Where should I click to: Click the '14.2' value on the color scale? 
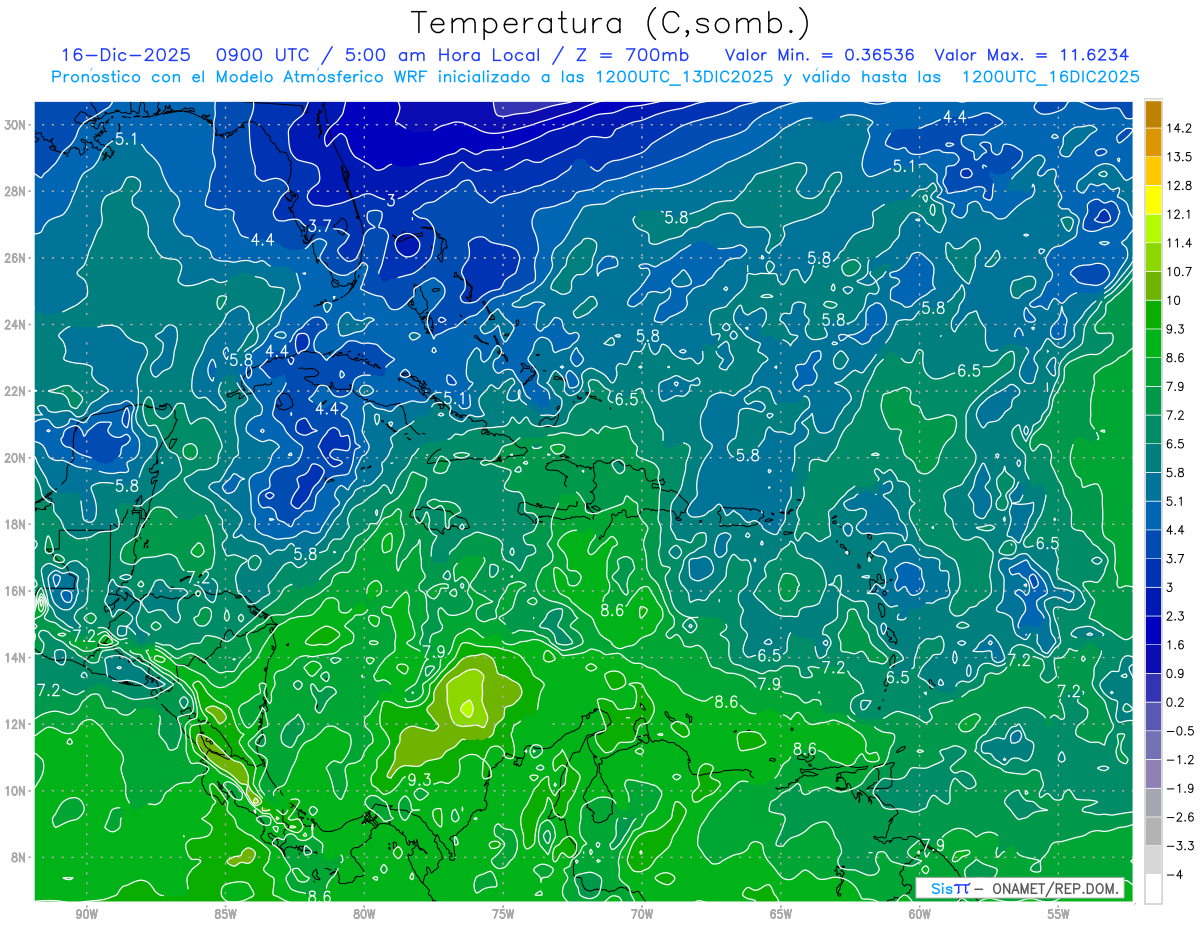pos(1178,128)
